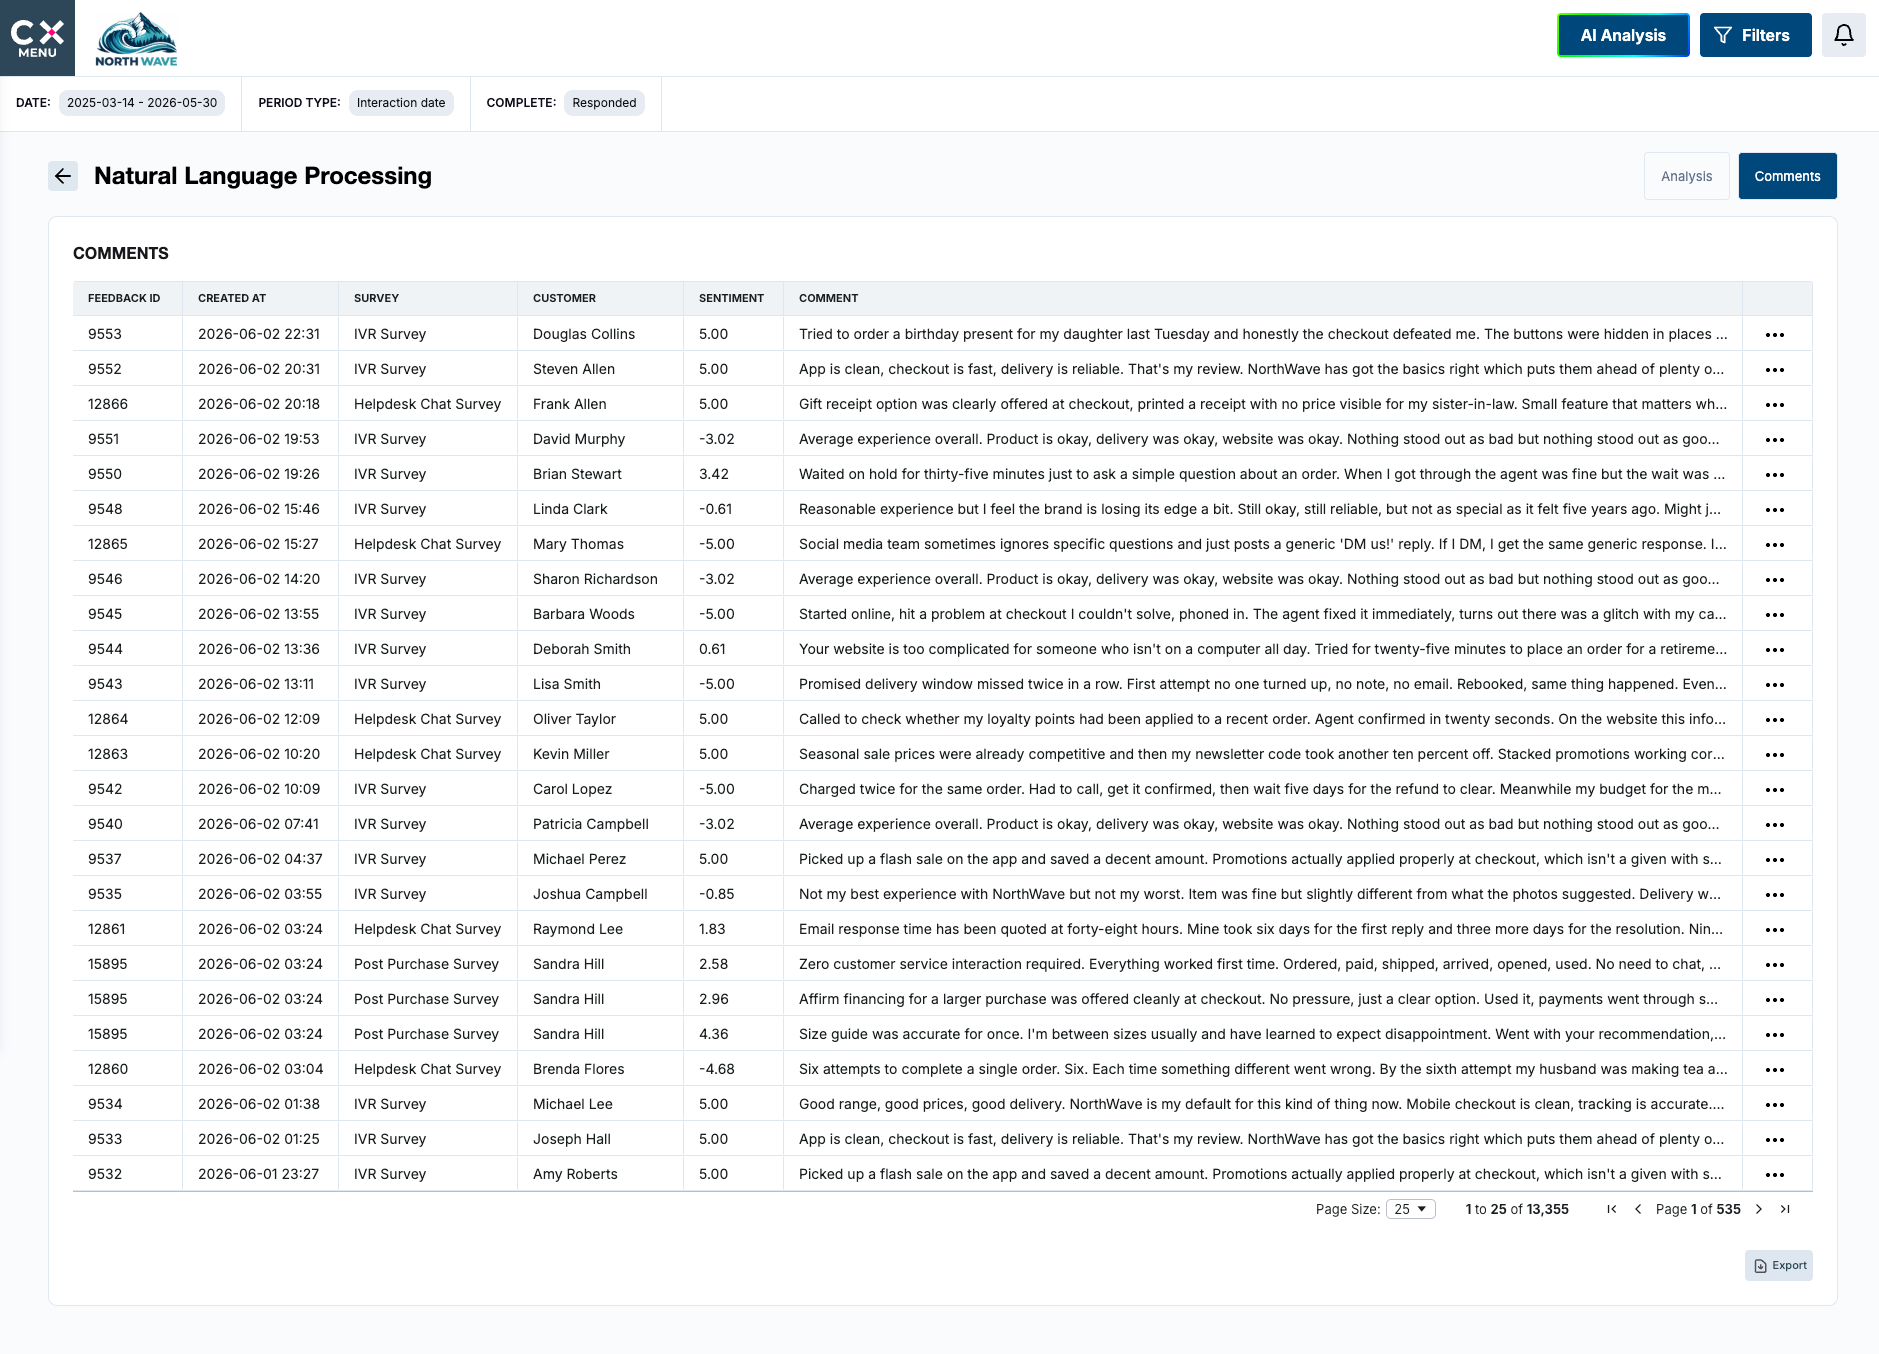This screenshot has height=1354, width=1879.
Task: Open the Filters panel
Action: (1755, 35)
